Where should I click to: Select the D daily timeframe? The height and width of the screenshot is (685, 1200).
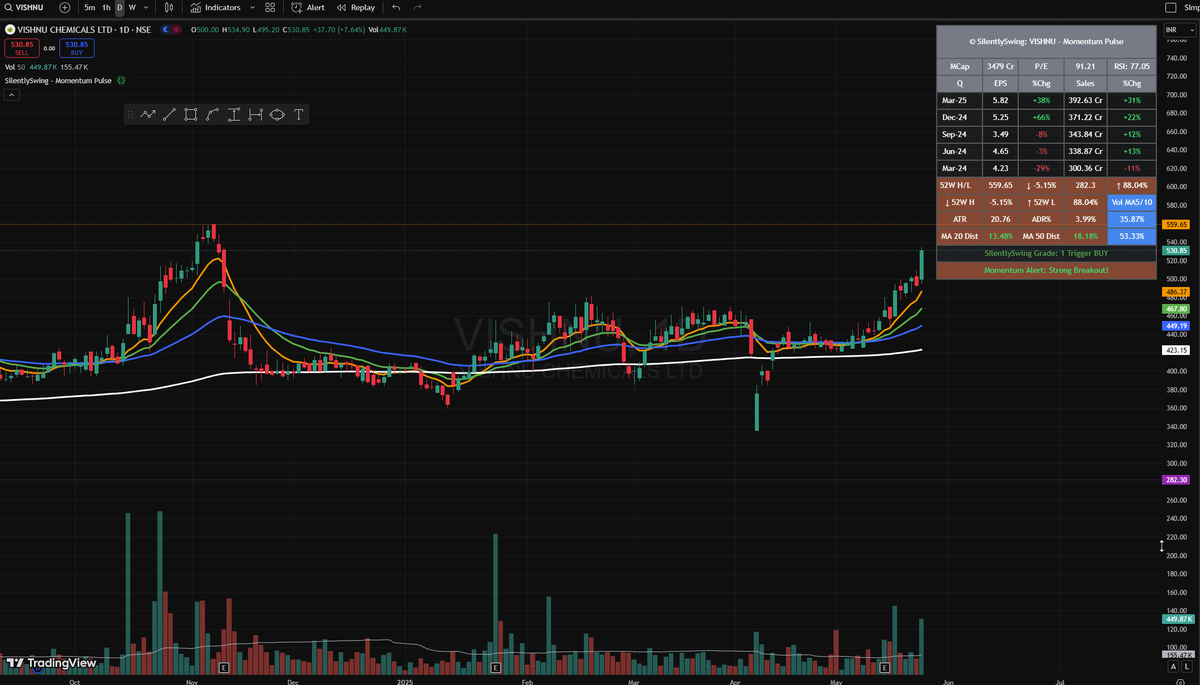(119, 7)
